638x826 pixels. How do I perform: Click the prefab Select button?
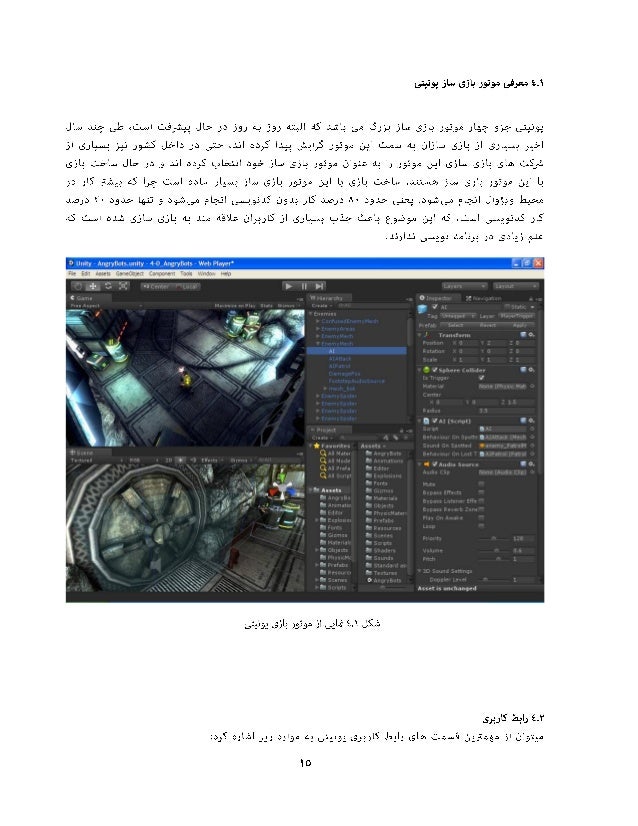455,326
